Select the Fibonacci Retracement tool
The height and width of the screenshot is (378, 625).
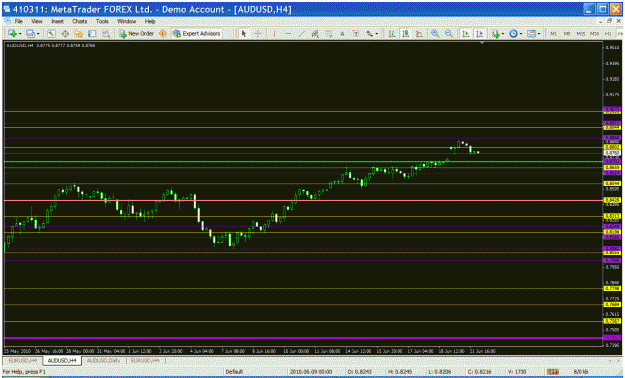pyautogui.click(x=329, y=34)
